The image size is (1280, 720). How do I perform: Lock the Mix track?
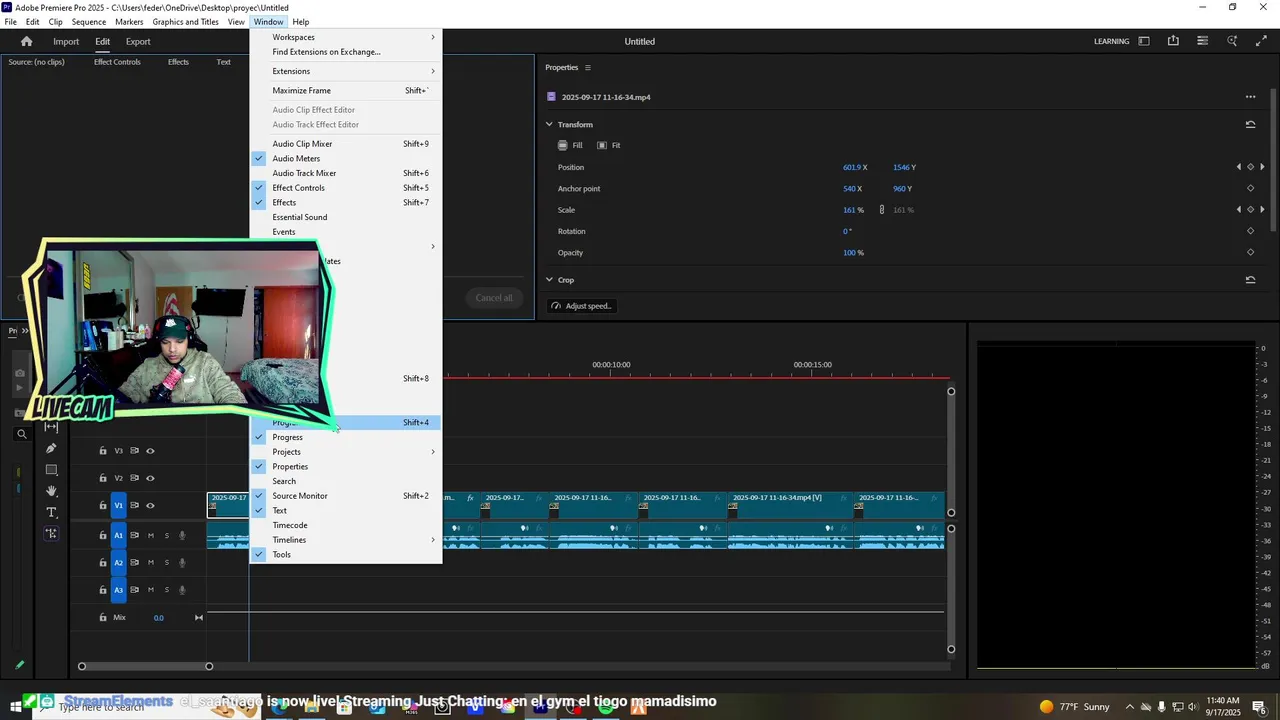[102, 618]
